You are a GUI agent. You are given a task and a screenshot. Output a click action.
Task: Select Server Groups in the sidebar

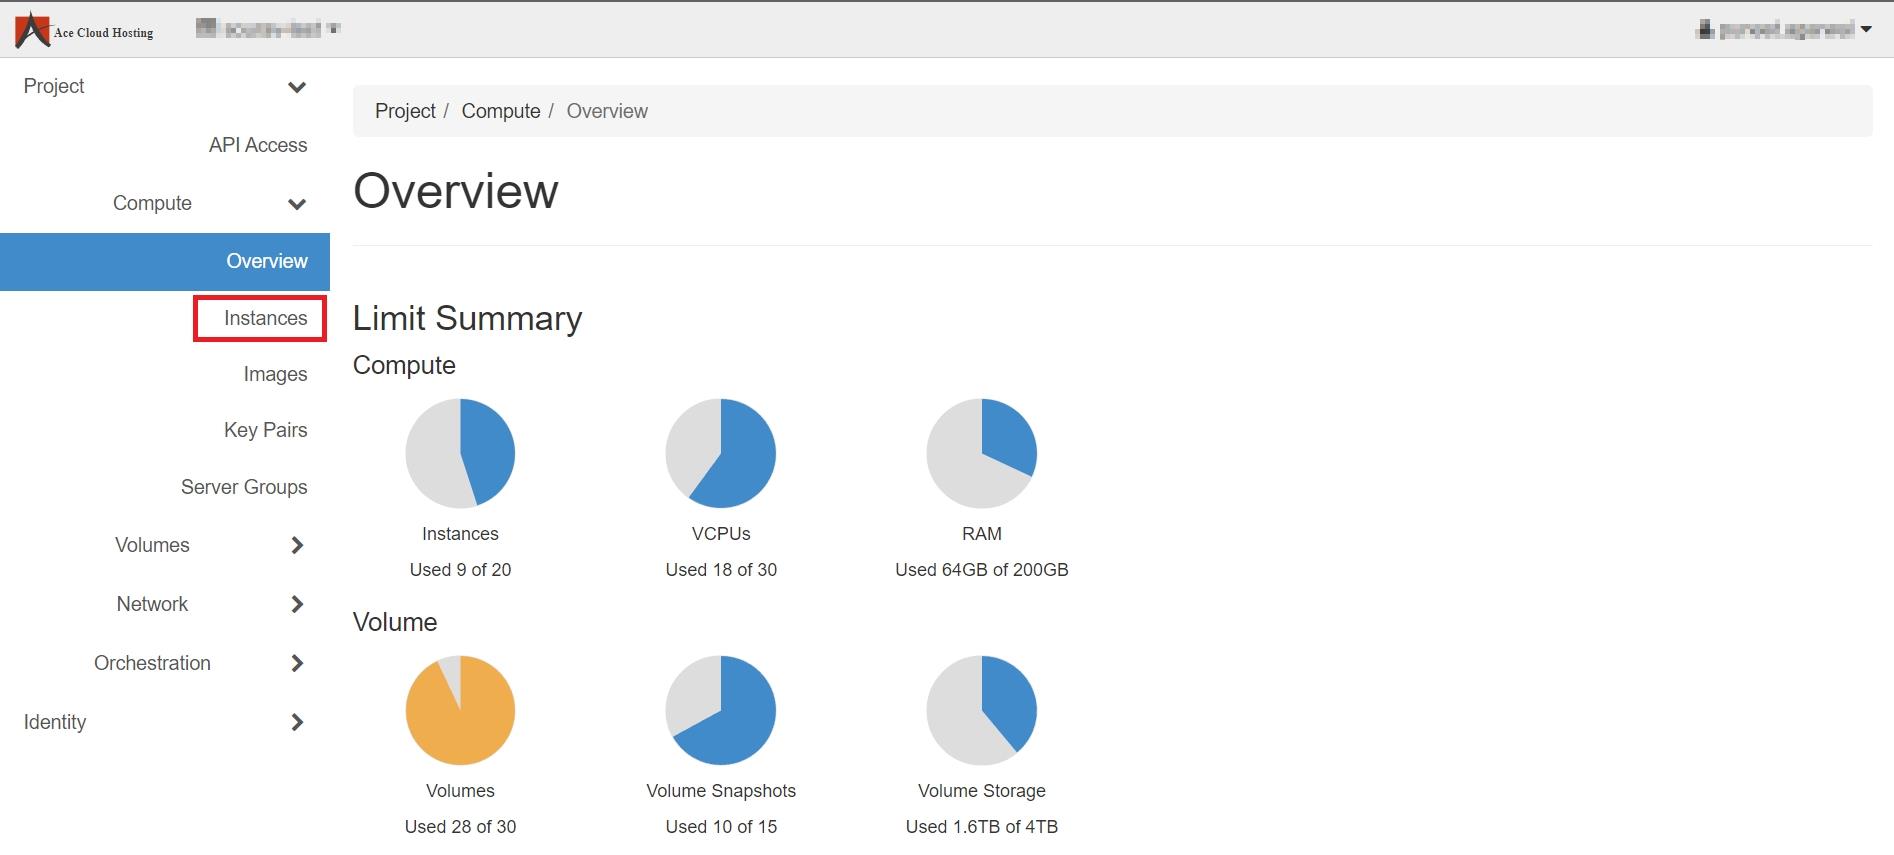point(244,487)
